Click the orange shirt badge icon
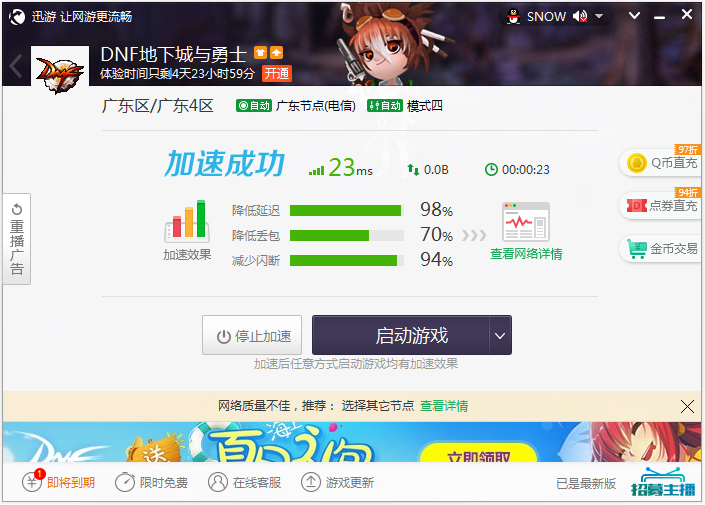 (x=260, y=53)
